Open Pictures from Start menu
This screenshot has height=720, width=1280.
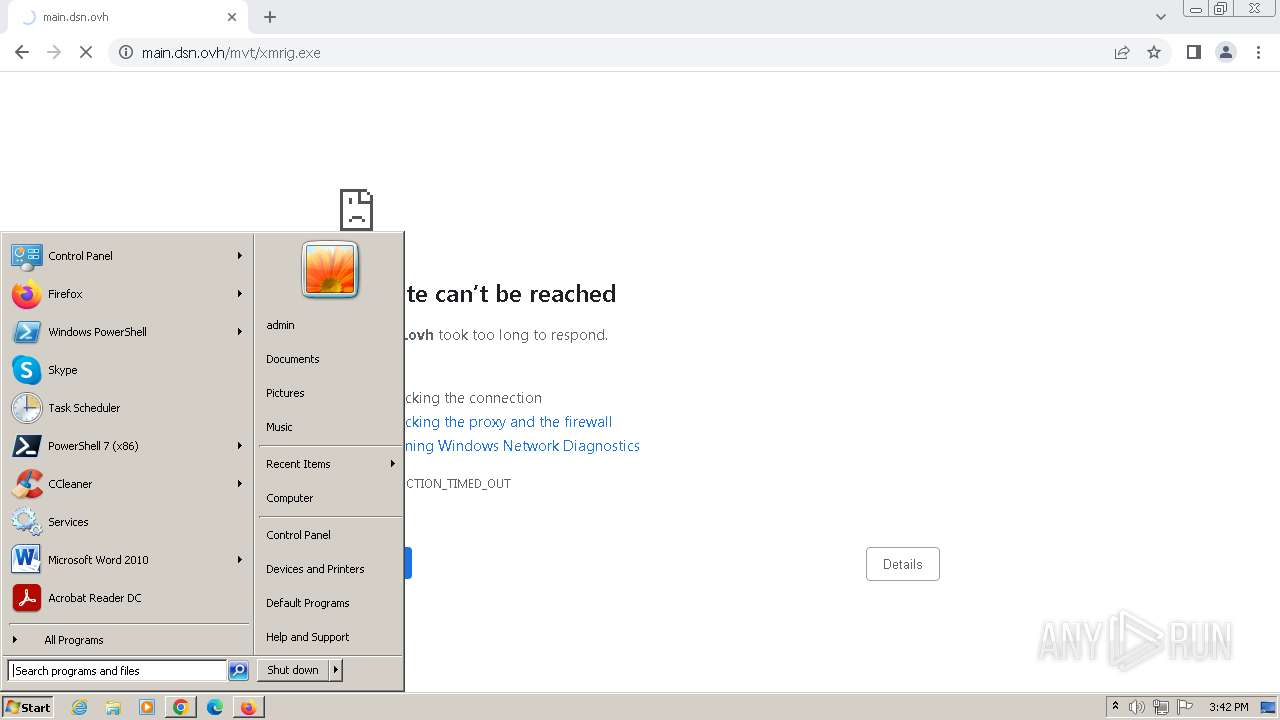click(x=330, y=393)
